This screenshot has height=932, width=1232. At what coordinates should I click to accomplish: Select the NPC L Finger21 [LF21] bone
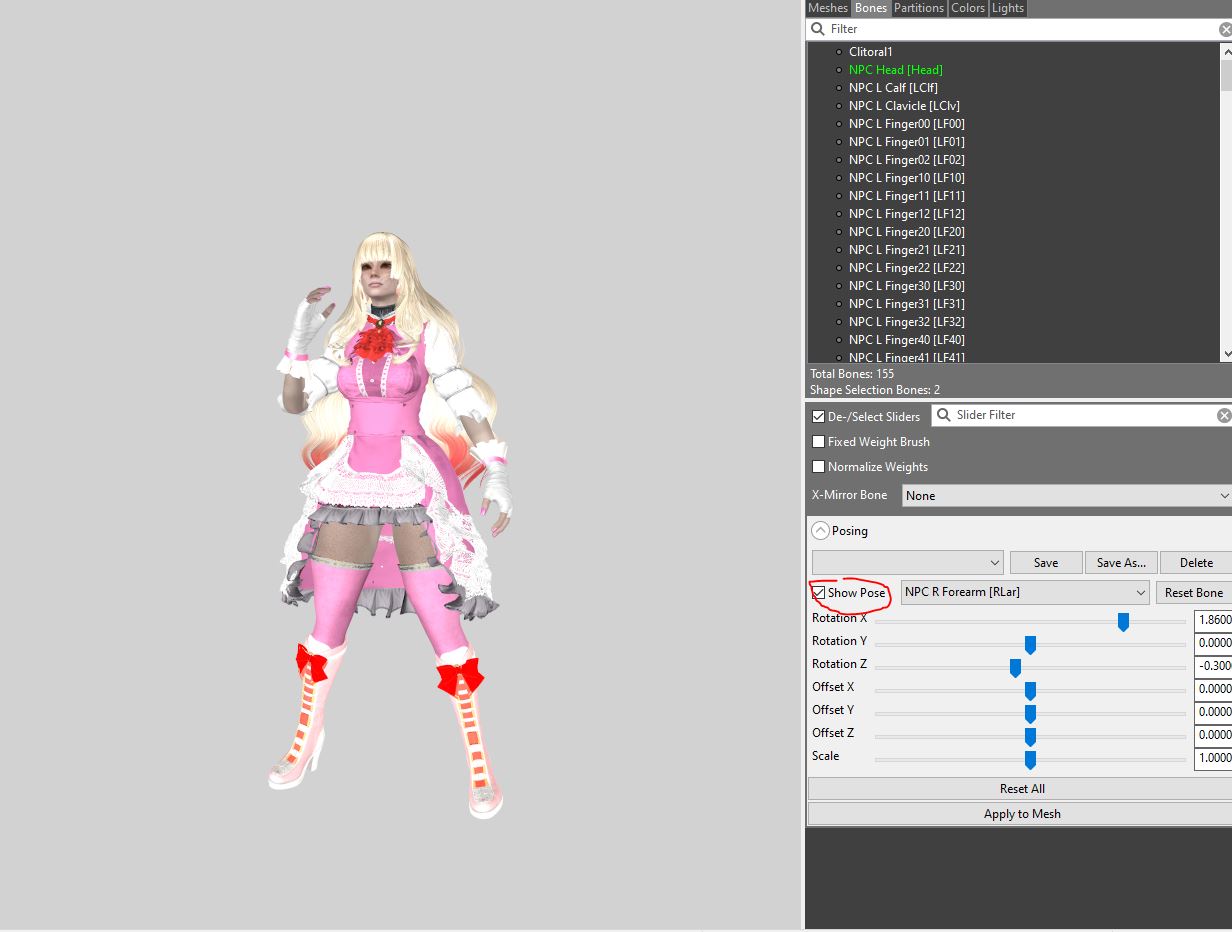(906, 250)
